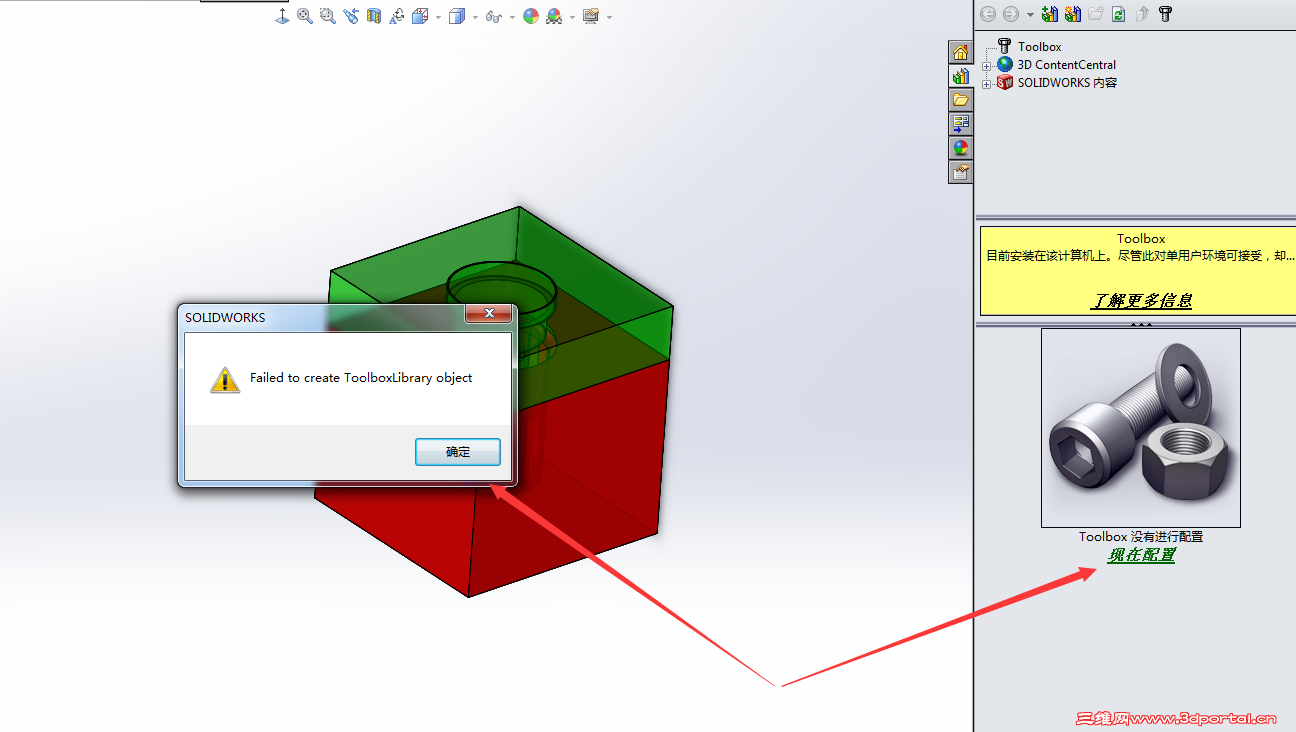Open the View Palette task pane tab
This screenshot has width=1296, height=732.
[960, 124]
